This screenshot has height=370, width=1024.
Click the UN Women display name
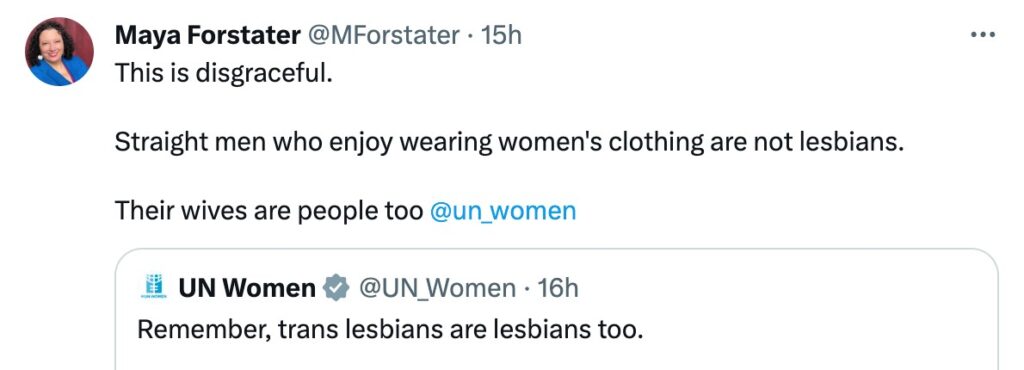coord(247,288)
